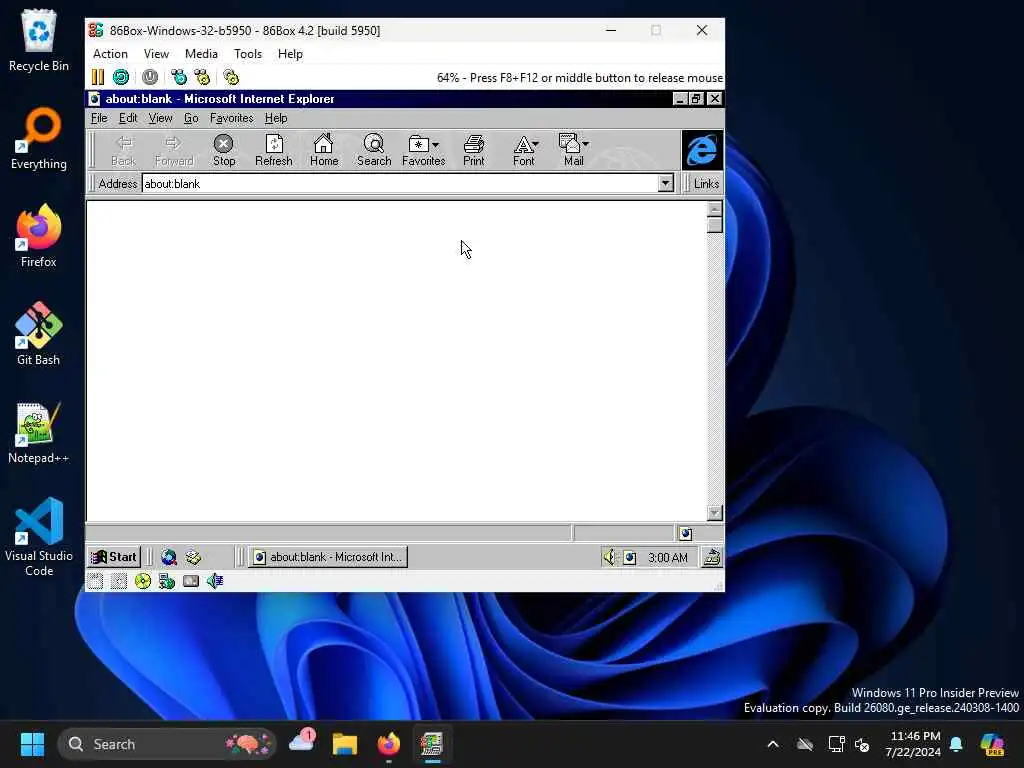The height and width of the screenshot is (768, 1024).
Task: Print the page using the Print icon
Action: (x=474, y=150)
